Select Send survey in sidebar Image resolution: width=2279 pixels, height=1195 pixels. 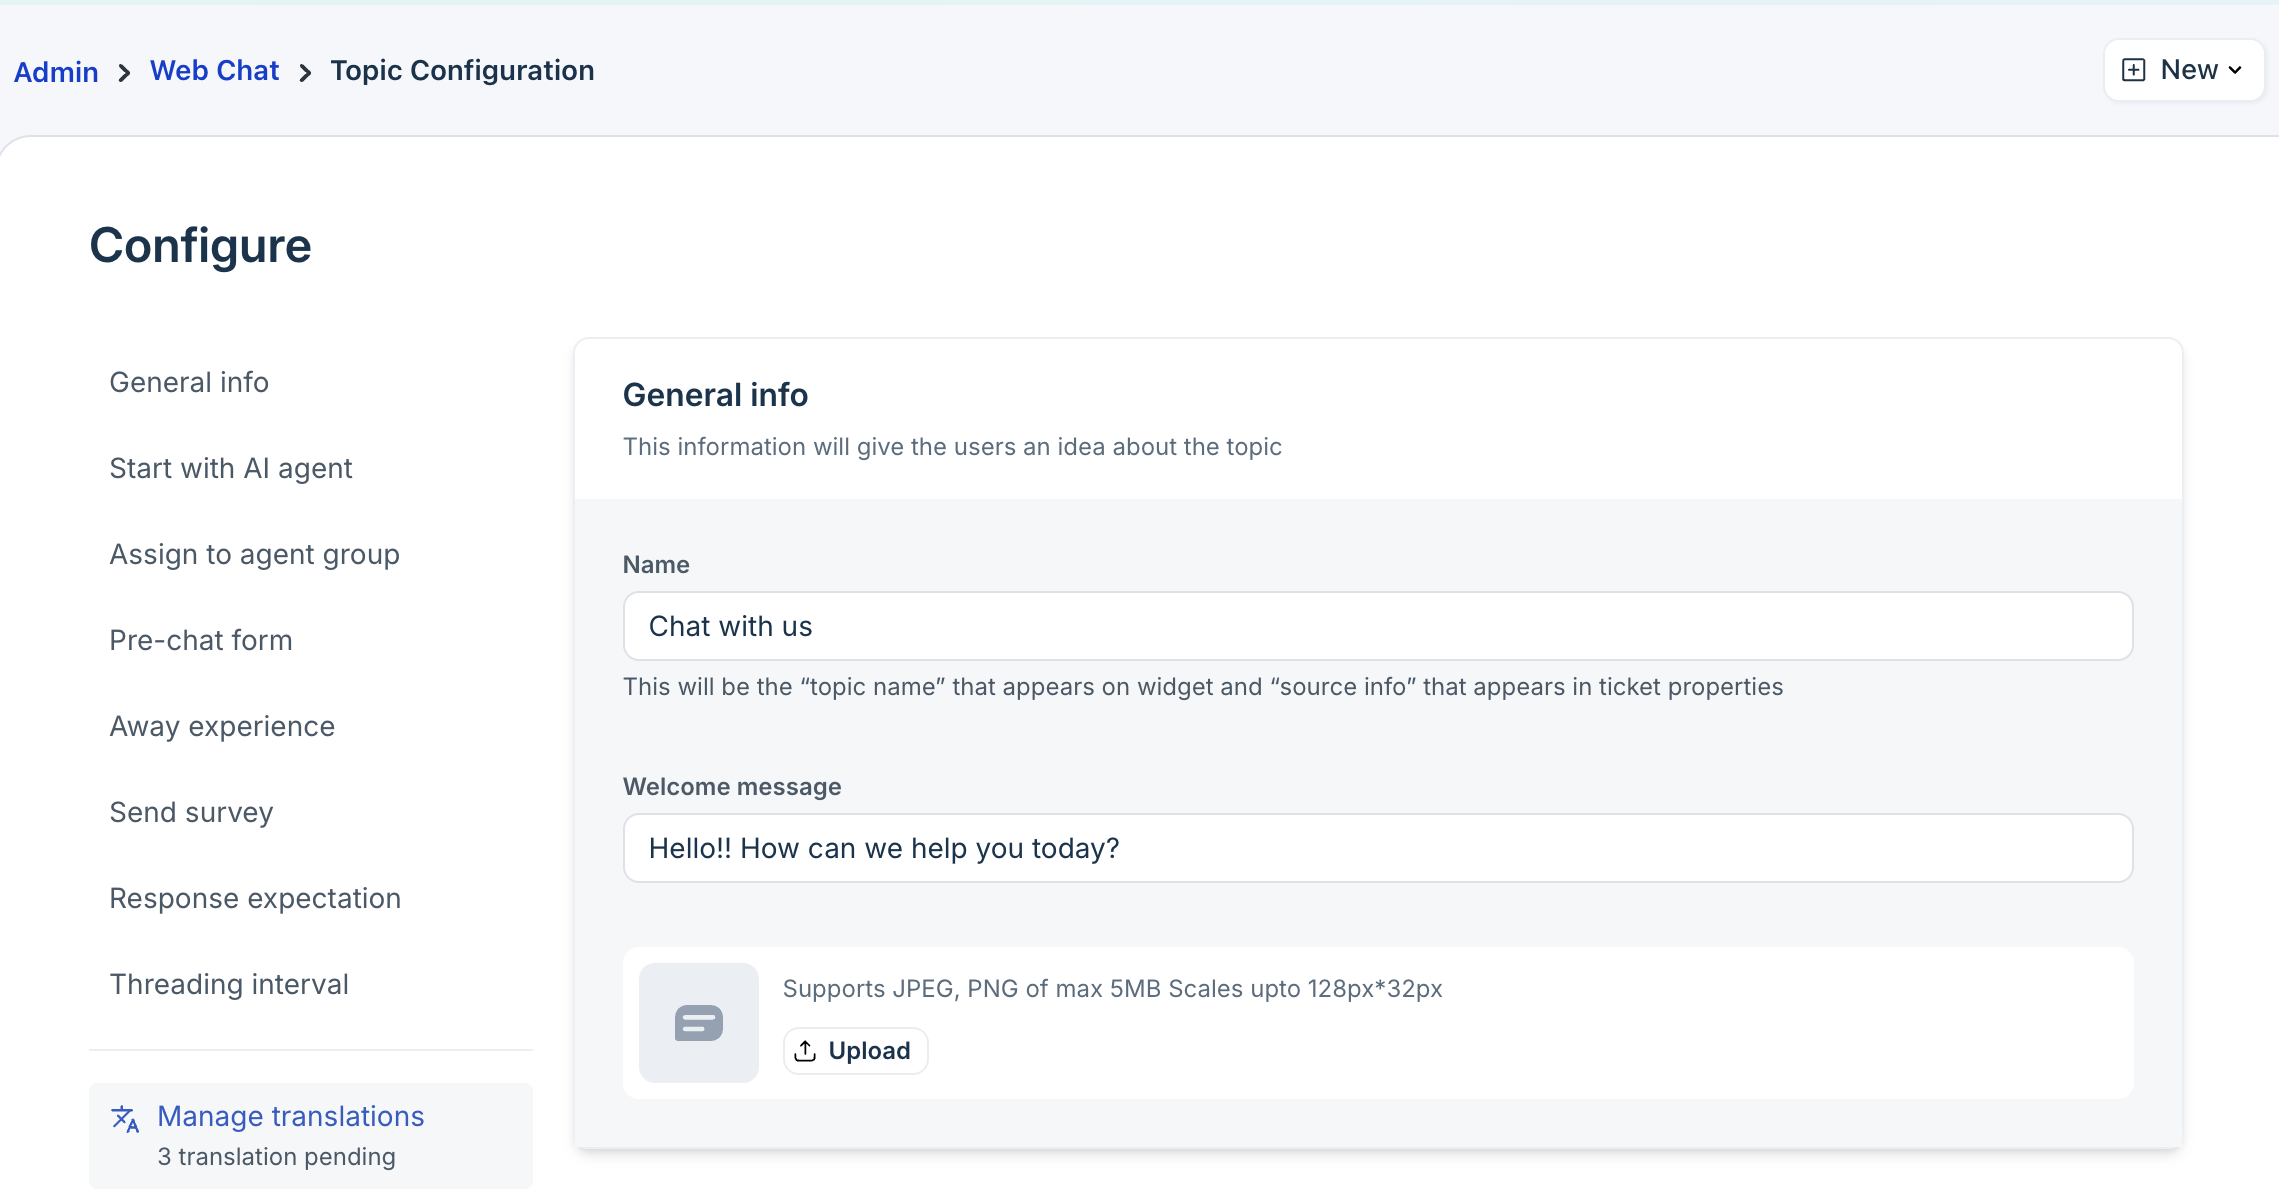click(x=191, y=812)
